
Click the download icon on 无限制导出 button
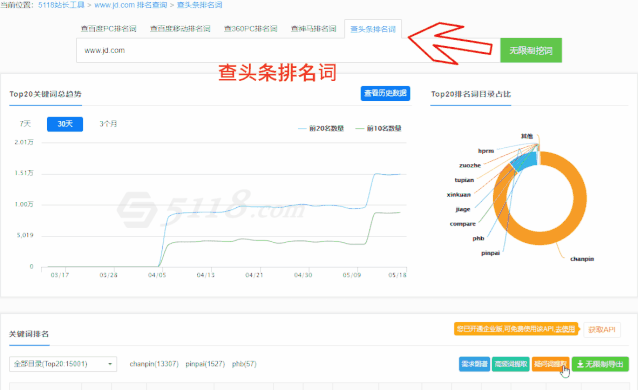tap(580, 364)
